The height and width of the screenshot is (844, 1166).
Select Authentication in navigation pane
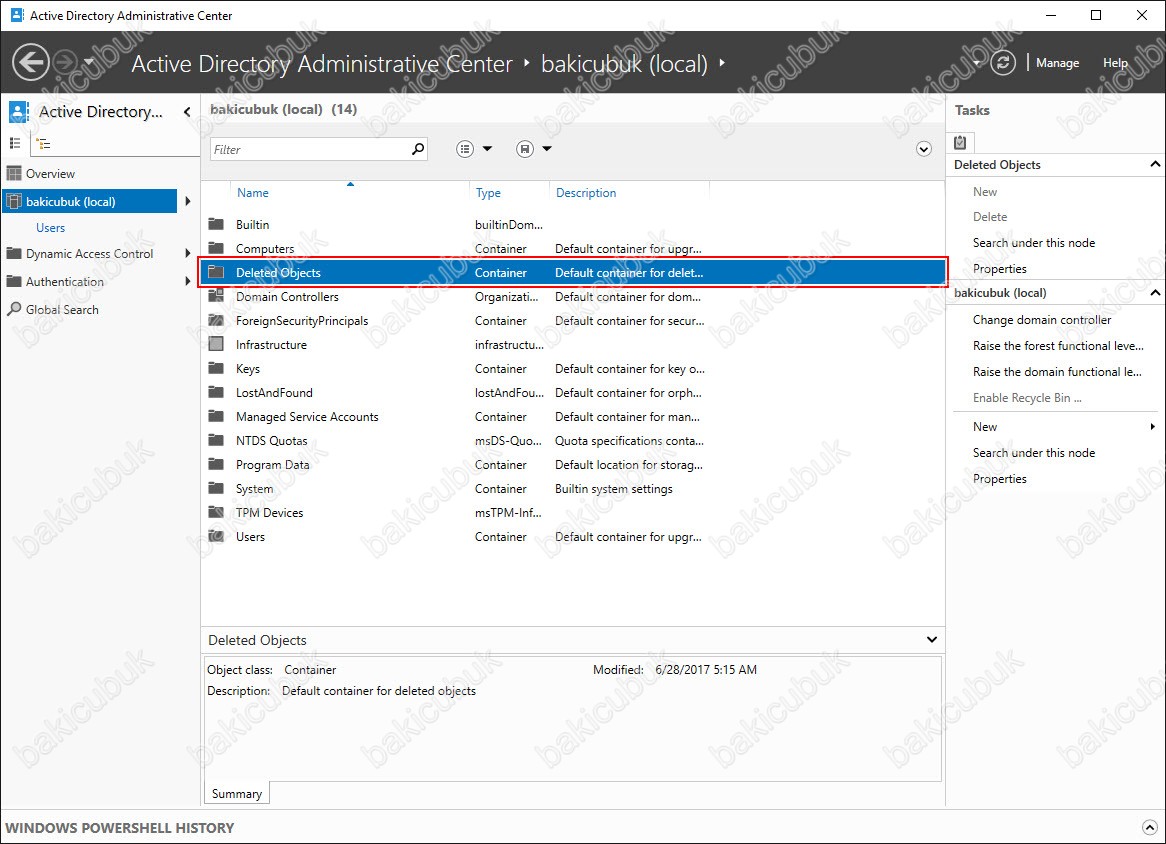click(x=65, y=282)
